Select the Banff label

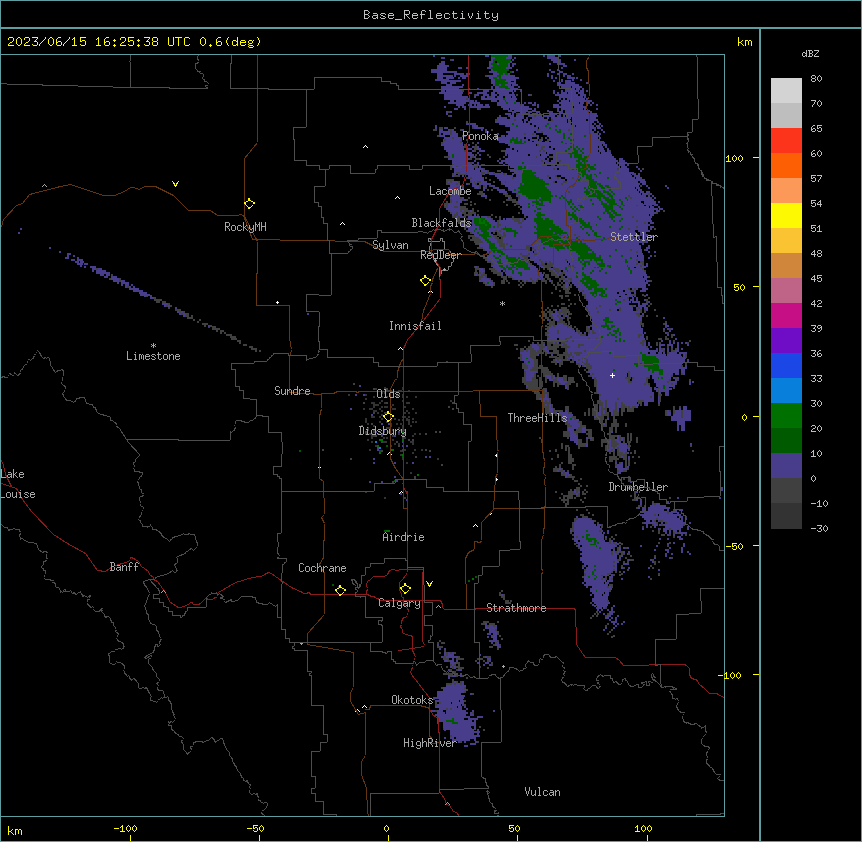pyautogui.click(x=124, y=567)
